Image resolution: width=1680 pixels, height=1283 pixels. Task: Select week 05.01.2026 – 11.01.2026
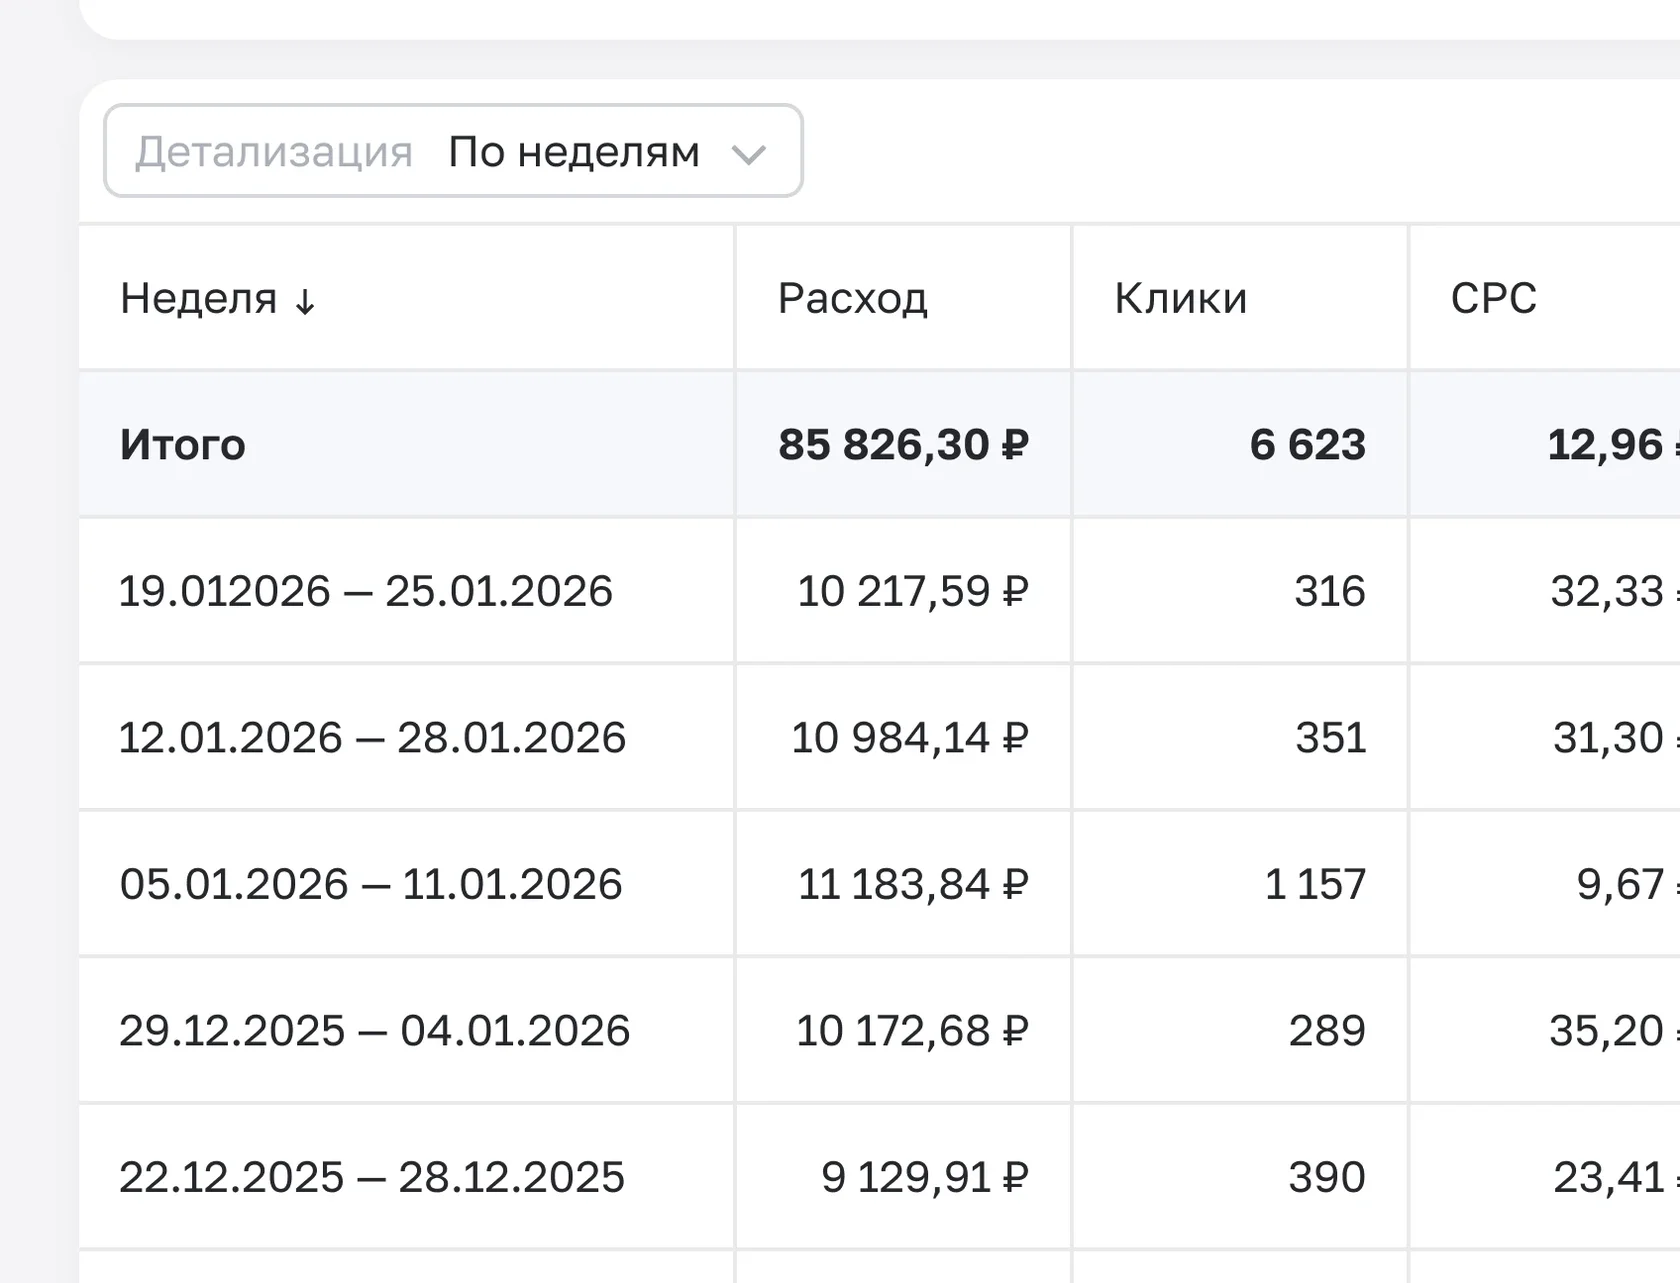click(x=371, y=884)
